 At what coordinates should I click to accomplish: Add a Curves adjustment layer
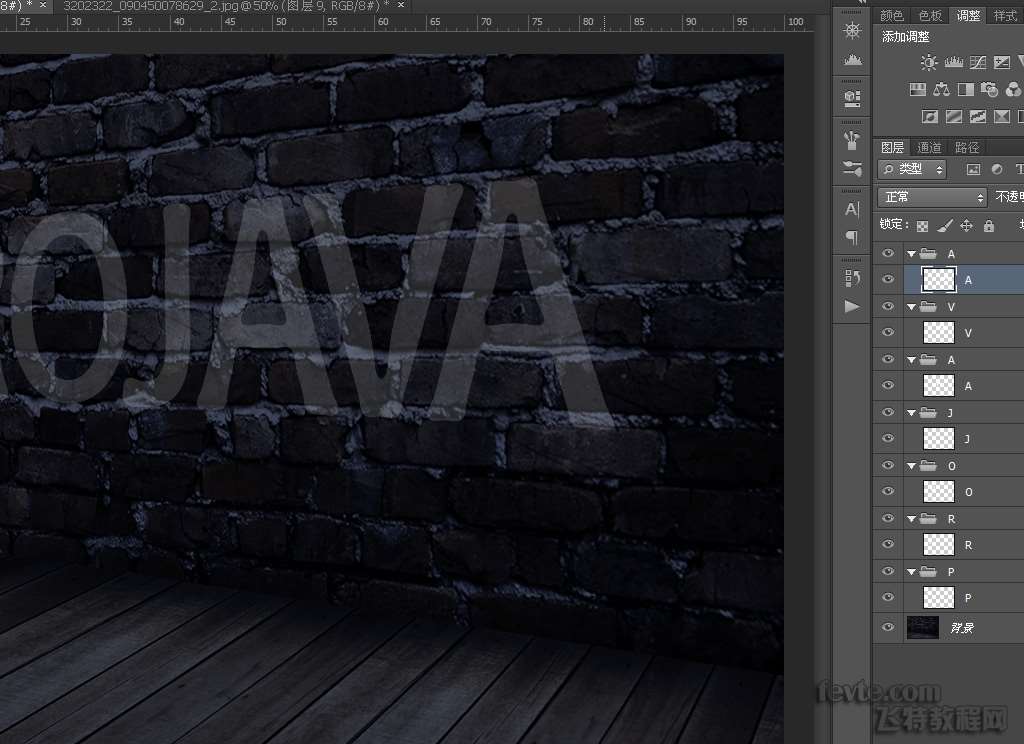tap(977, 63)
